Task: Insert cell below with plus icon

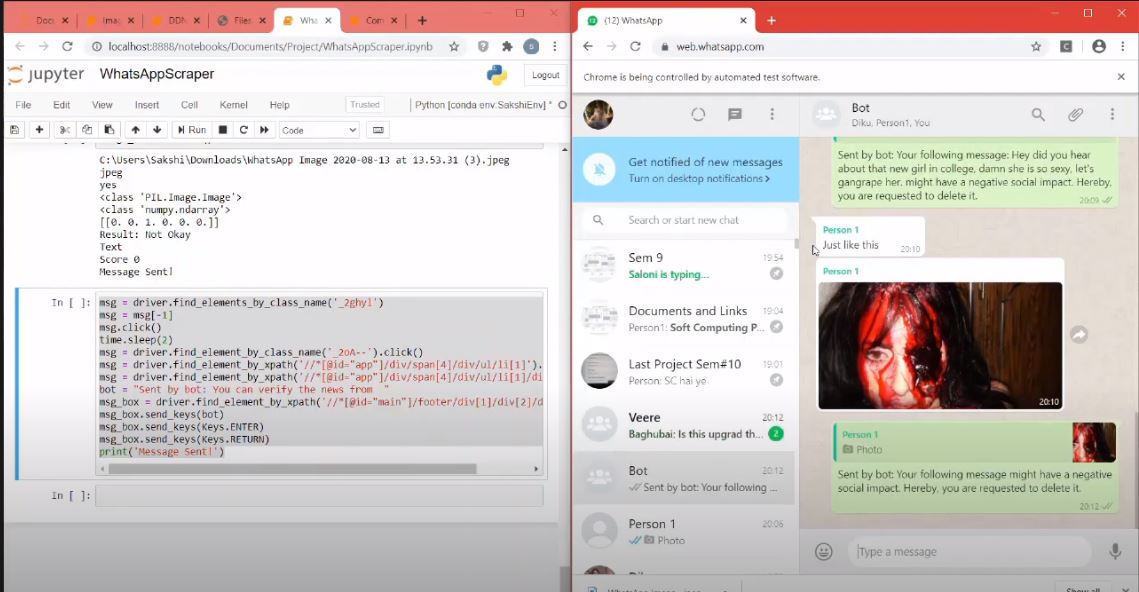Action: (x=39, y=130)
